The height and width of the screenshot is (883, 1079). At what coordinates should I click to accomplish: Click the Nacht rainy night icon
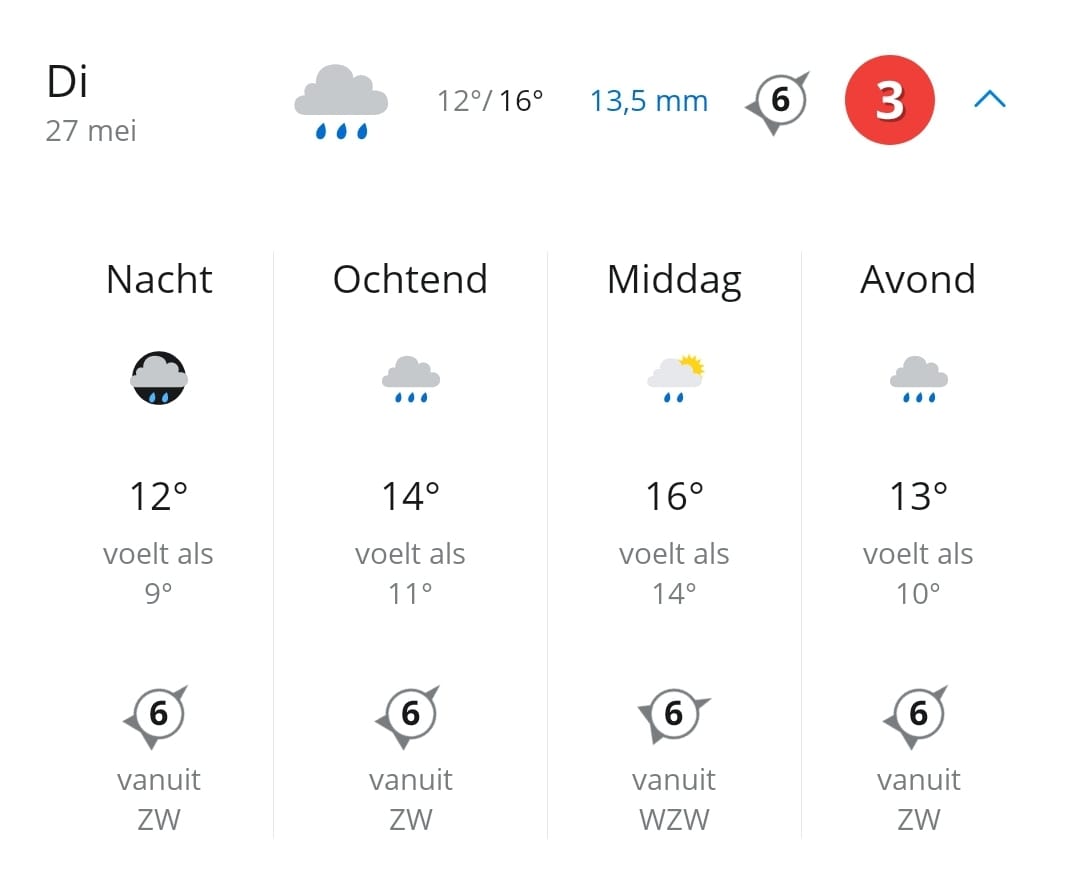[x=159, y=378]
